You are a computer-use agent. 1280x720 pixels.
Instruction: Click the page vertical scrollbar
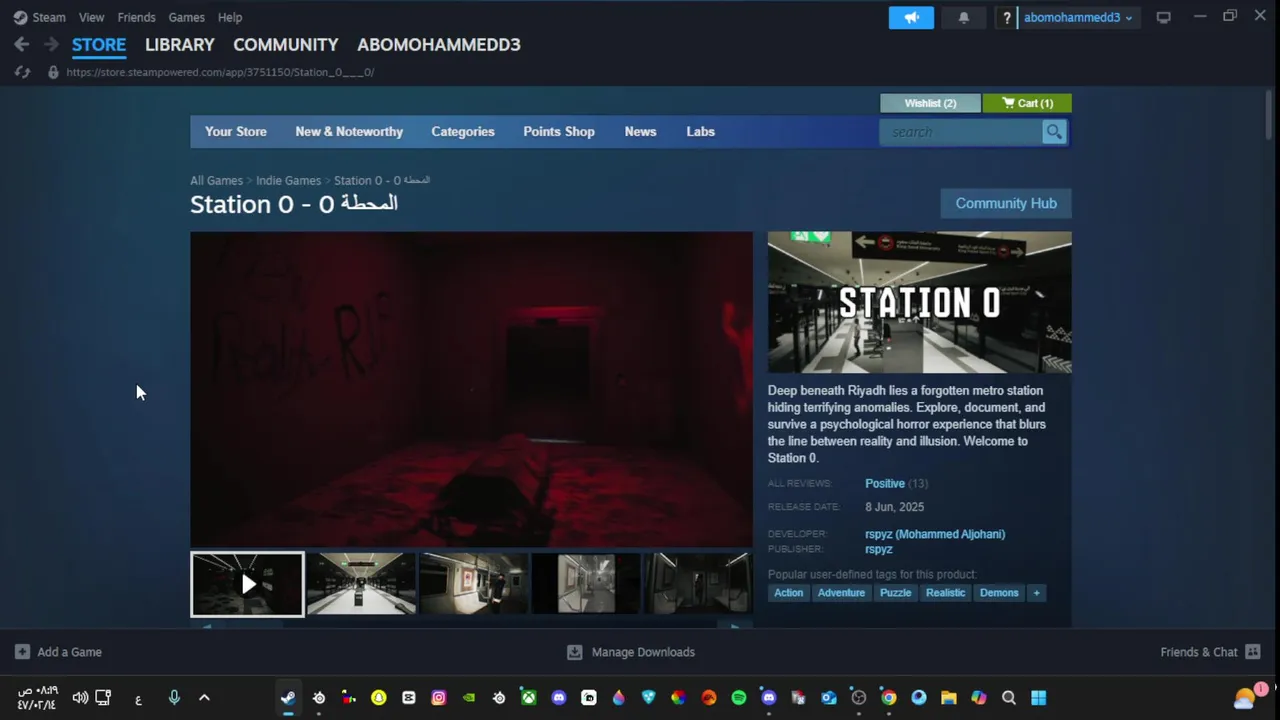pos(1268,115)
